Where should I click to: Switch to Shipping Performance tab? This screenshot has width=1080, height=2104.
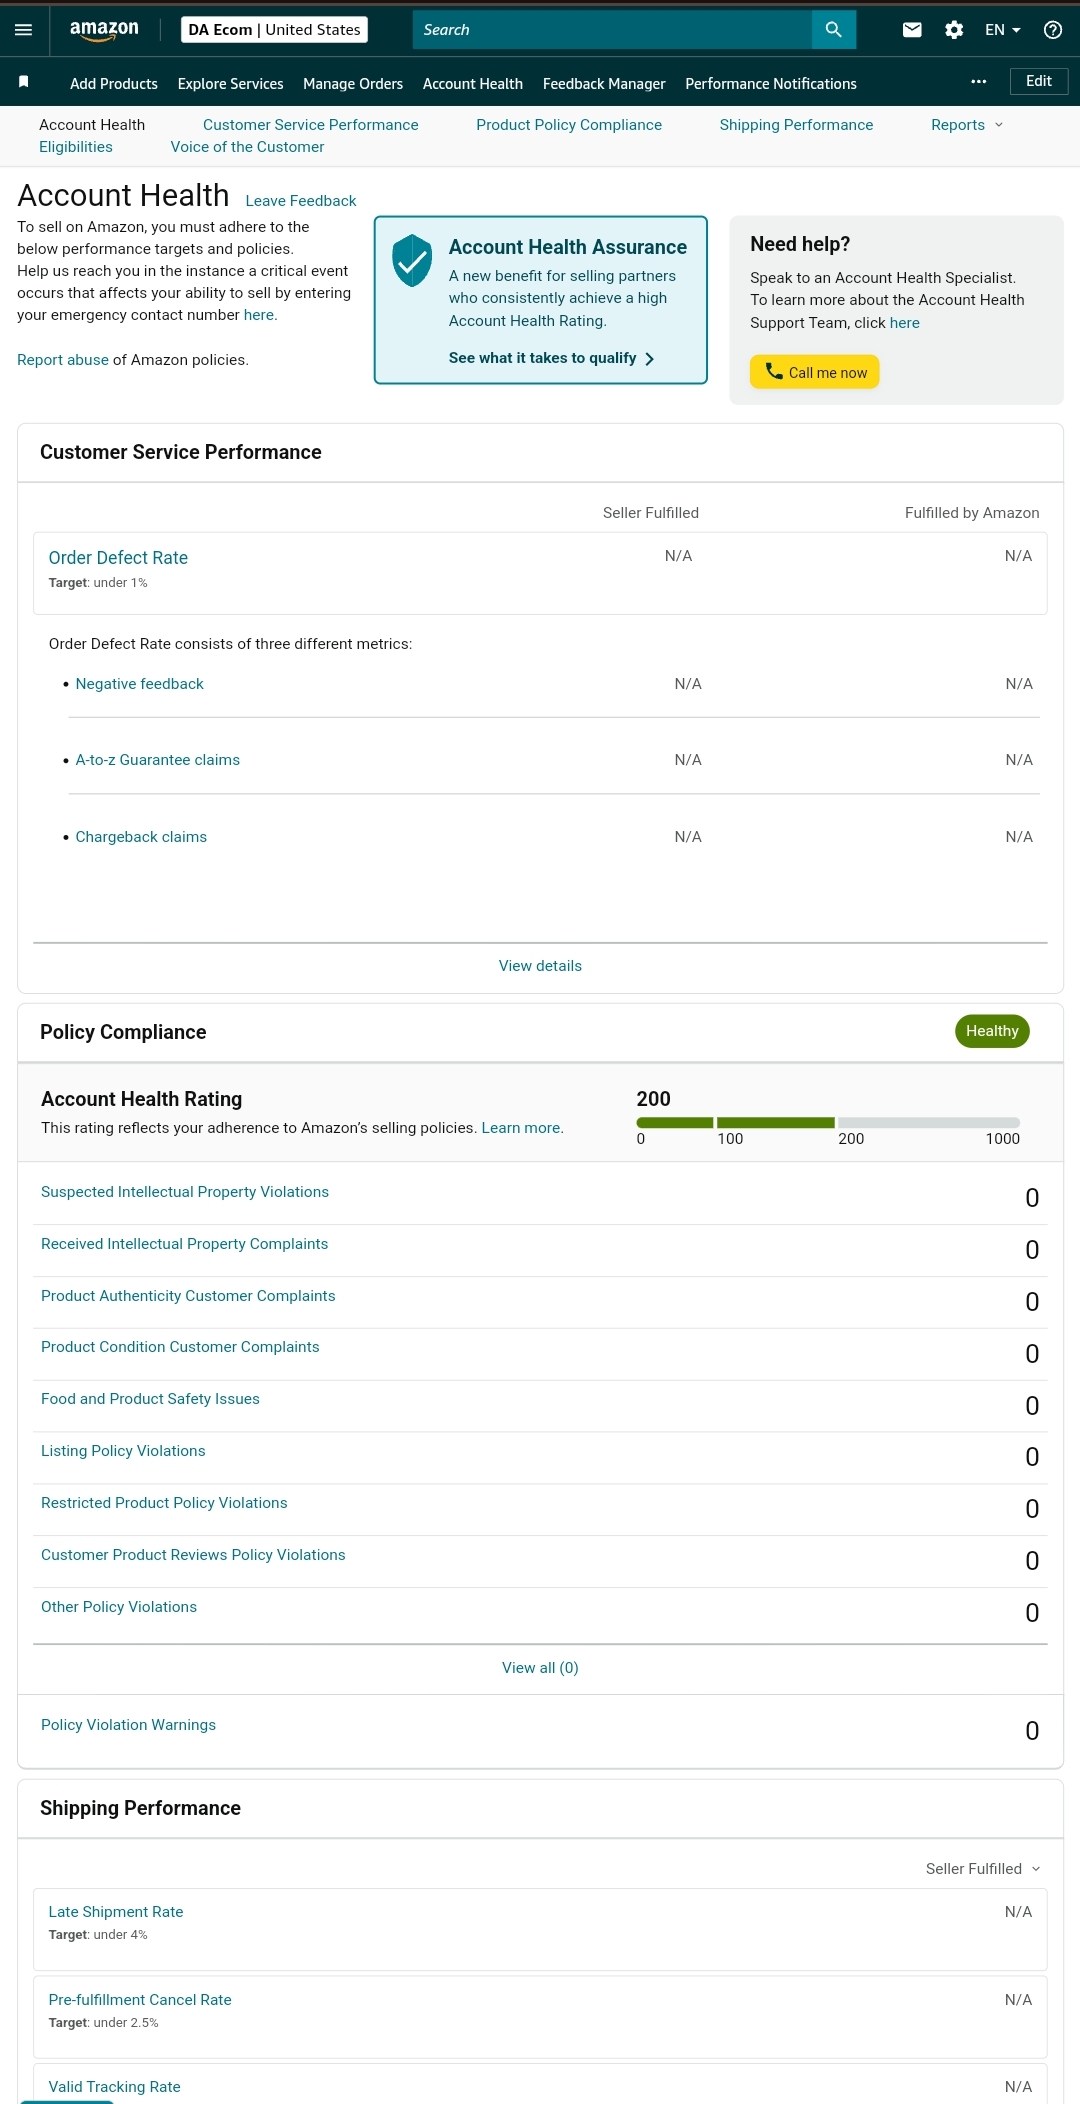pos(796,125)
